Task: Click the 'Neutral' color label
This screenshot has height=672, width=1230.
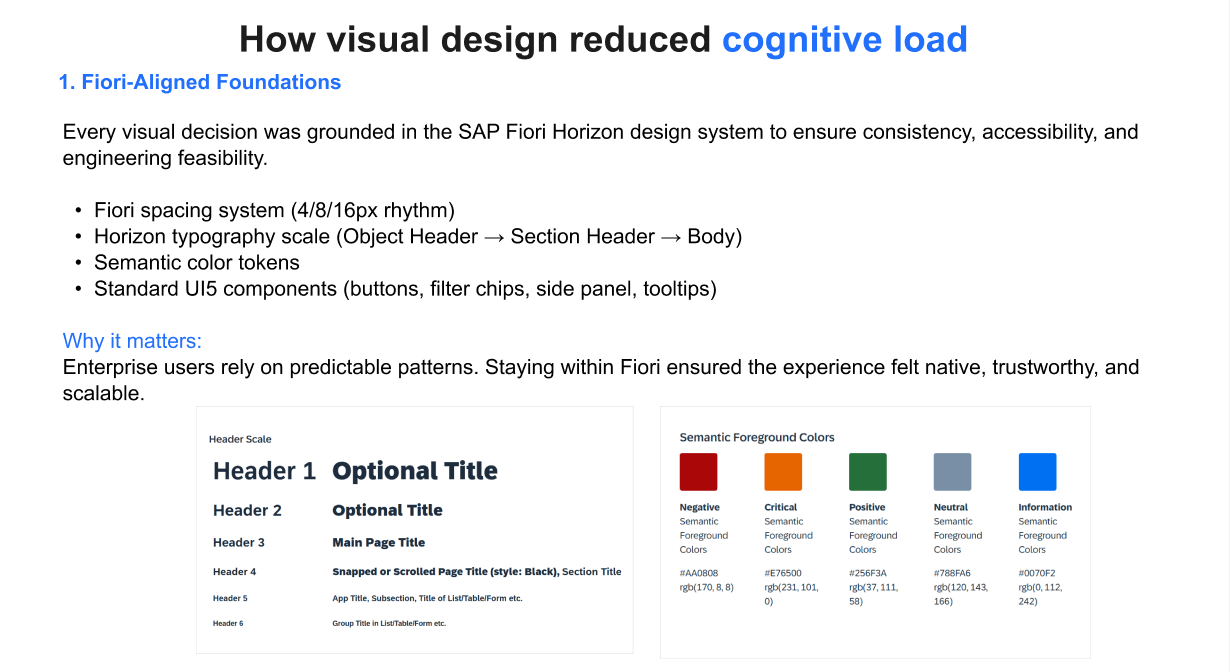Action: (x=950, y=507)
